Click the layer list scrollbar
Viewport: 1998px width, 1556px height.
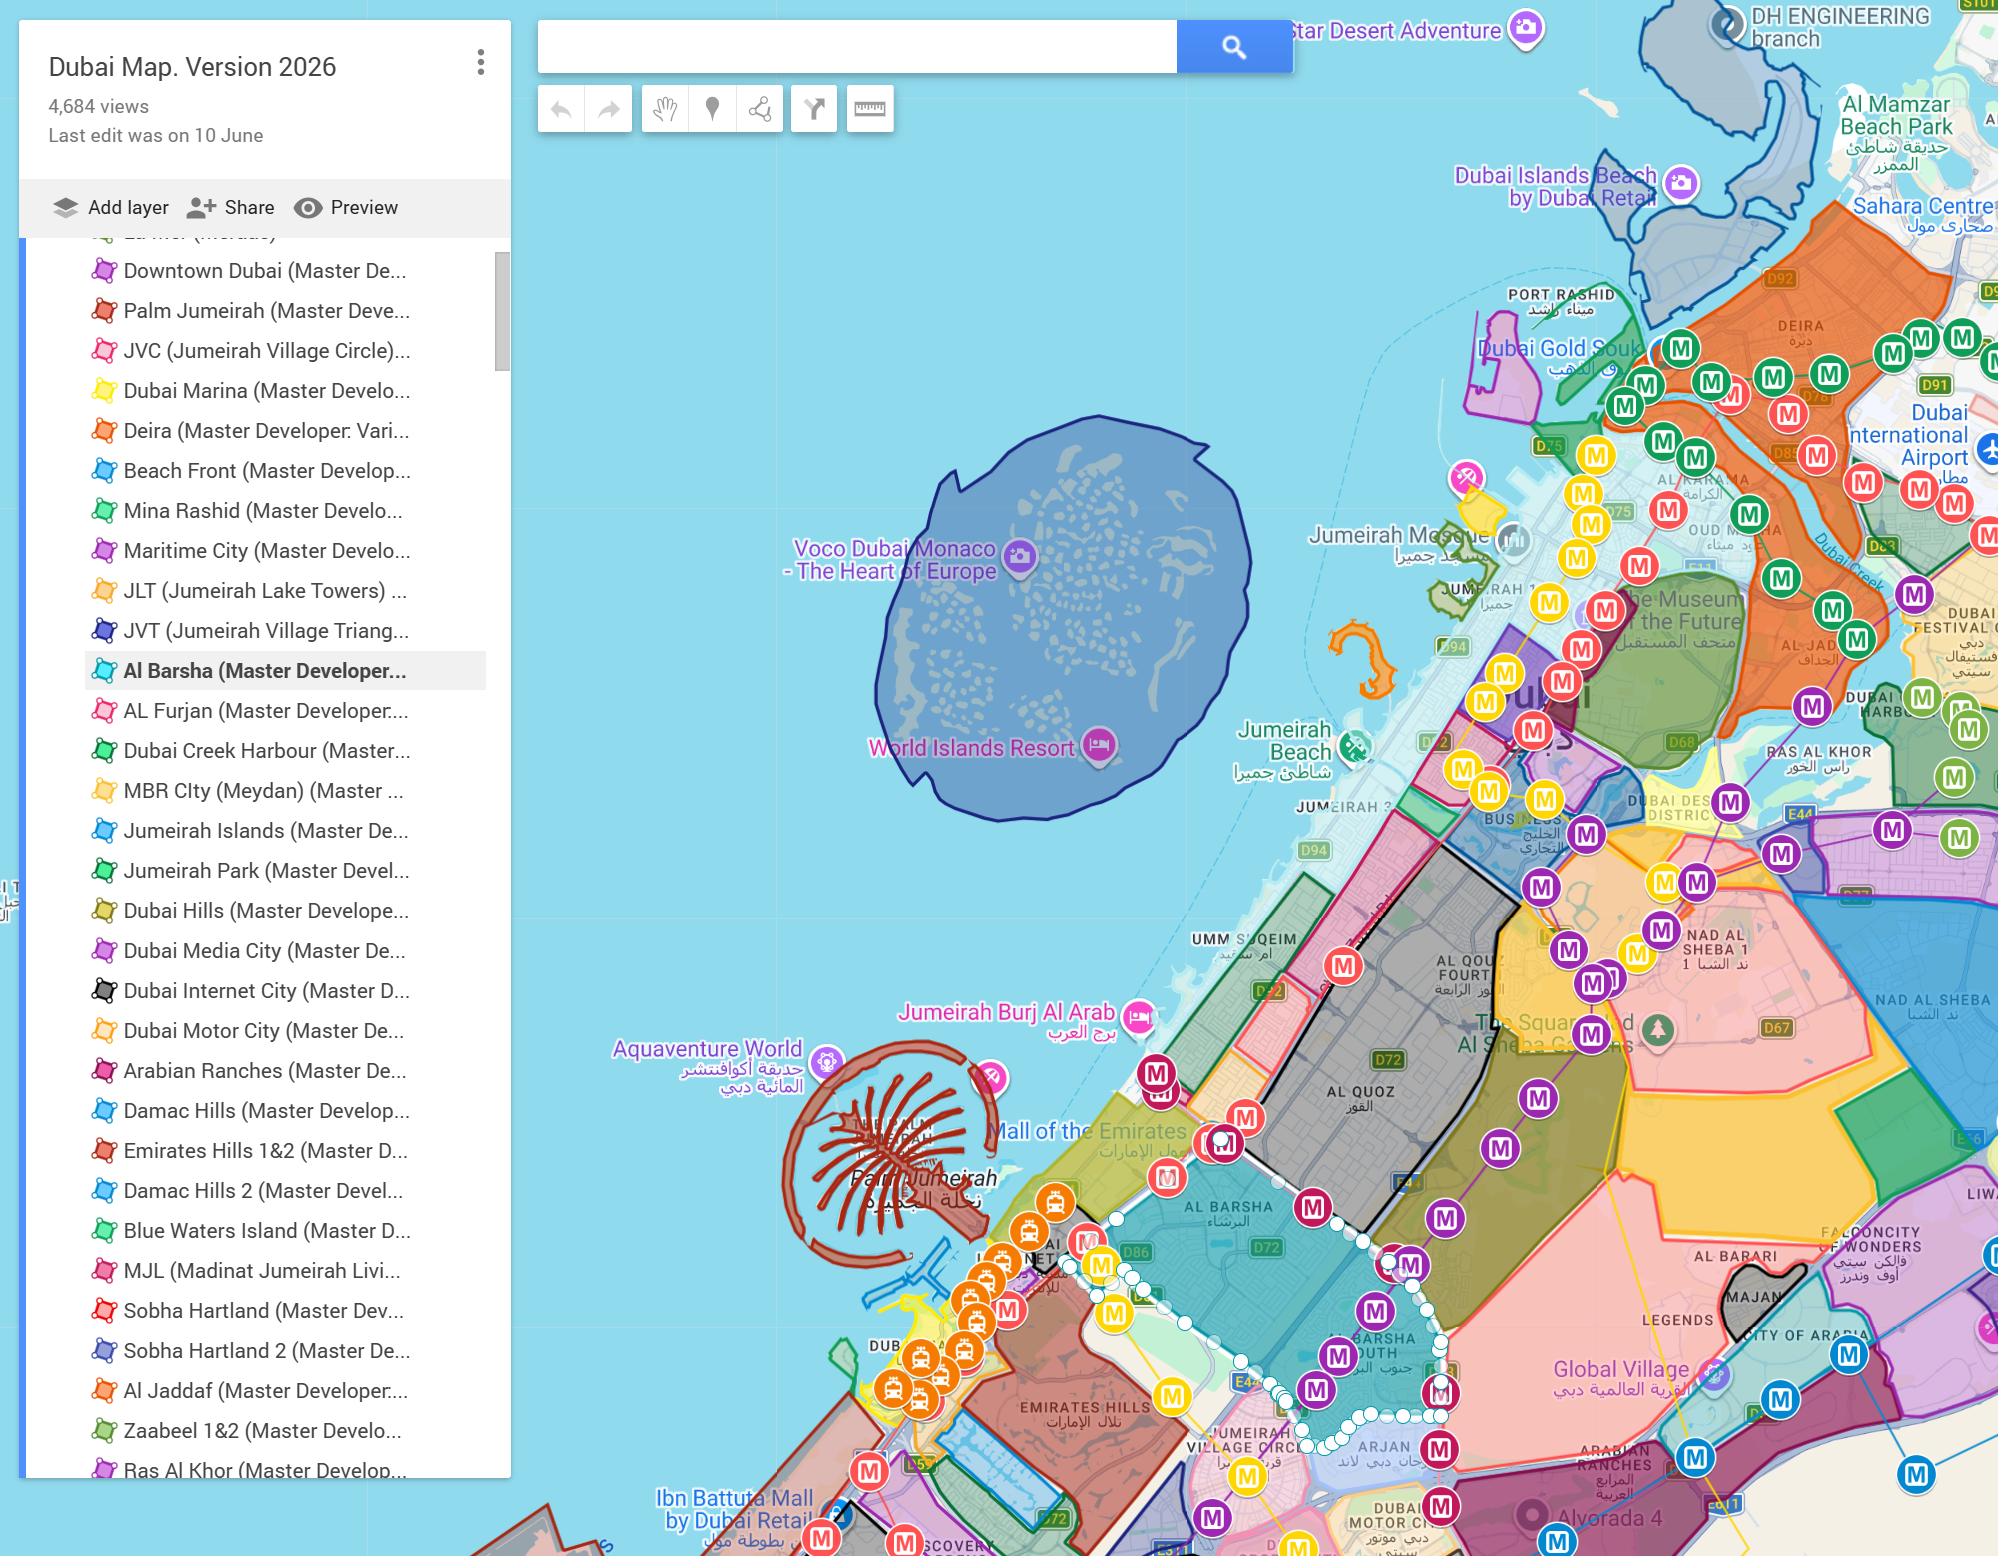click(502, 311)
